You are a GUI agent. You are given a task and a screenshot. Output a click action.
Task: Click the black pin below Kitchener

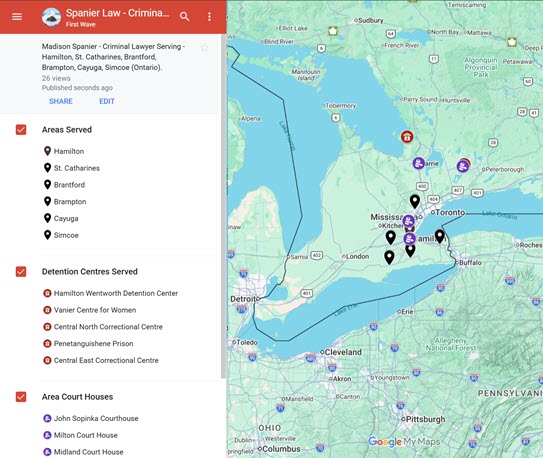tap(391, 237)
